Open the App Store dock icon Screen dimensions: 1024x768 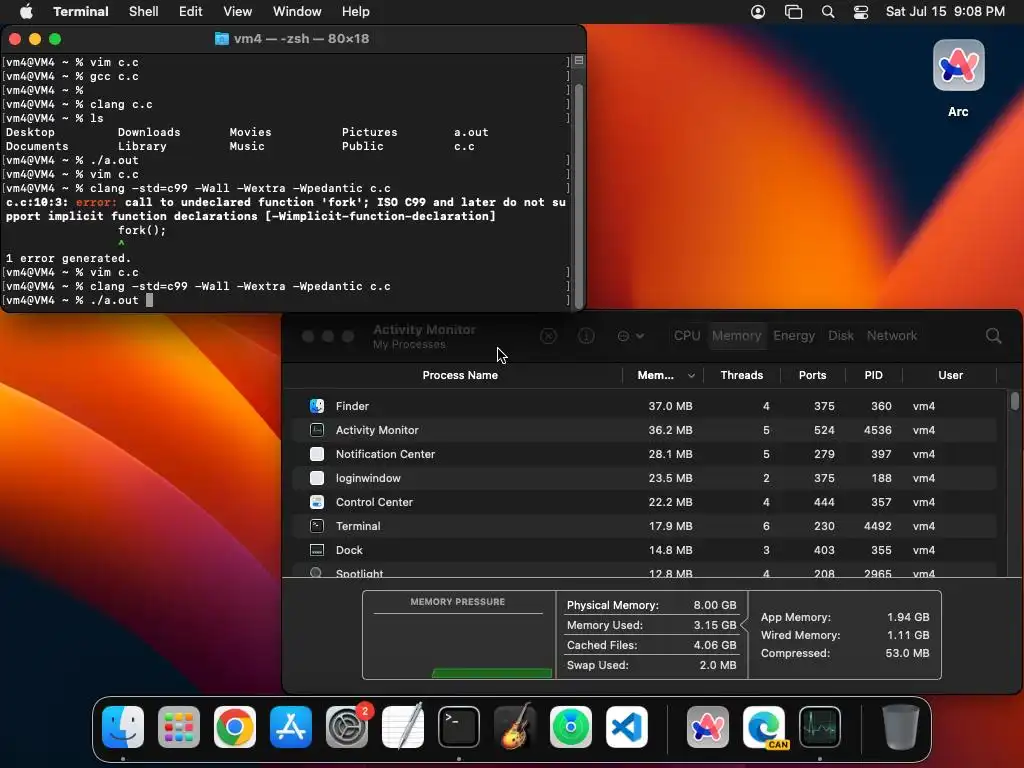[x=291, y=727]
